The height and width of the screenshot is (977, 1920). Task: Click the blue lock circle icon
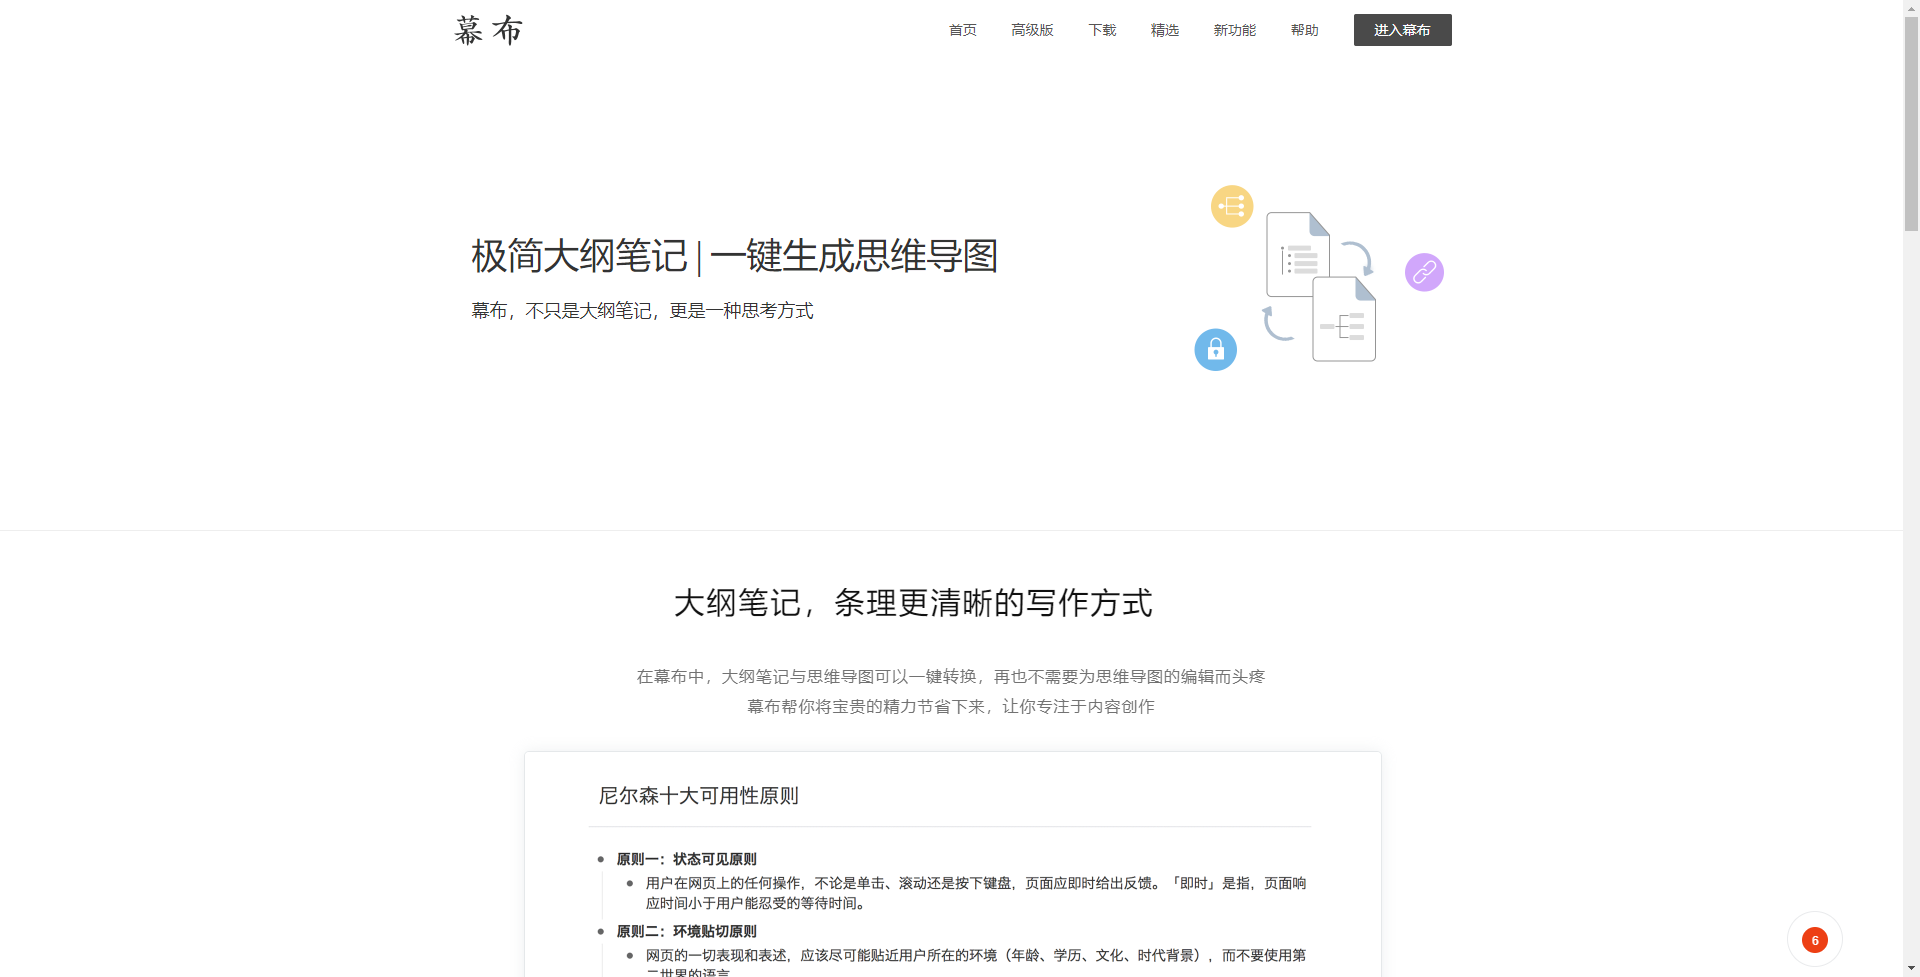point(1215,350)
